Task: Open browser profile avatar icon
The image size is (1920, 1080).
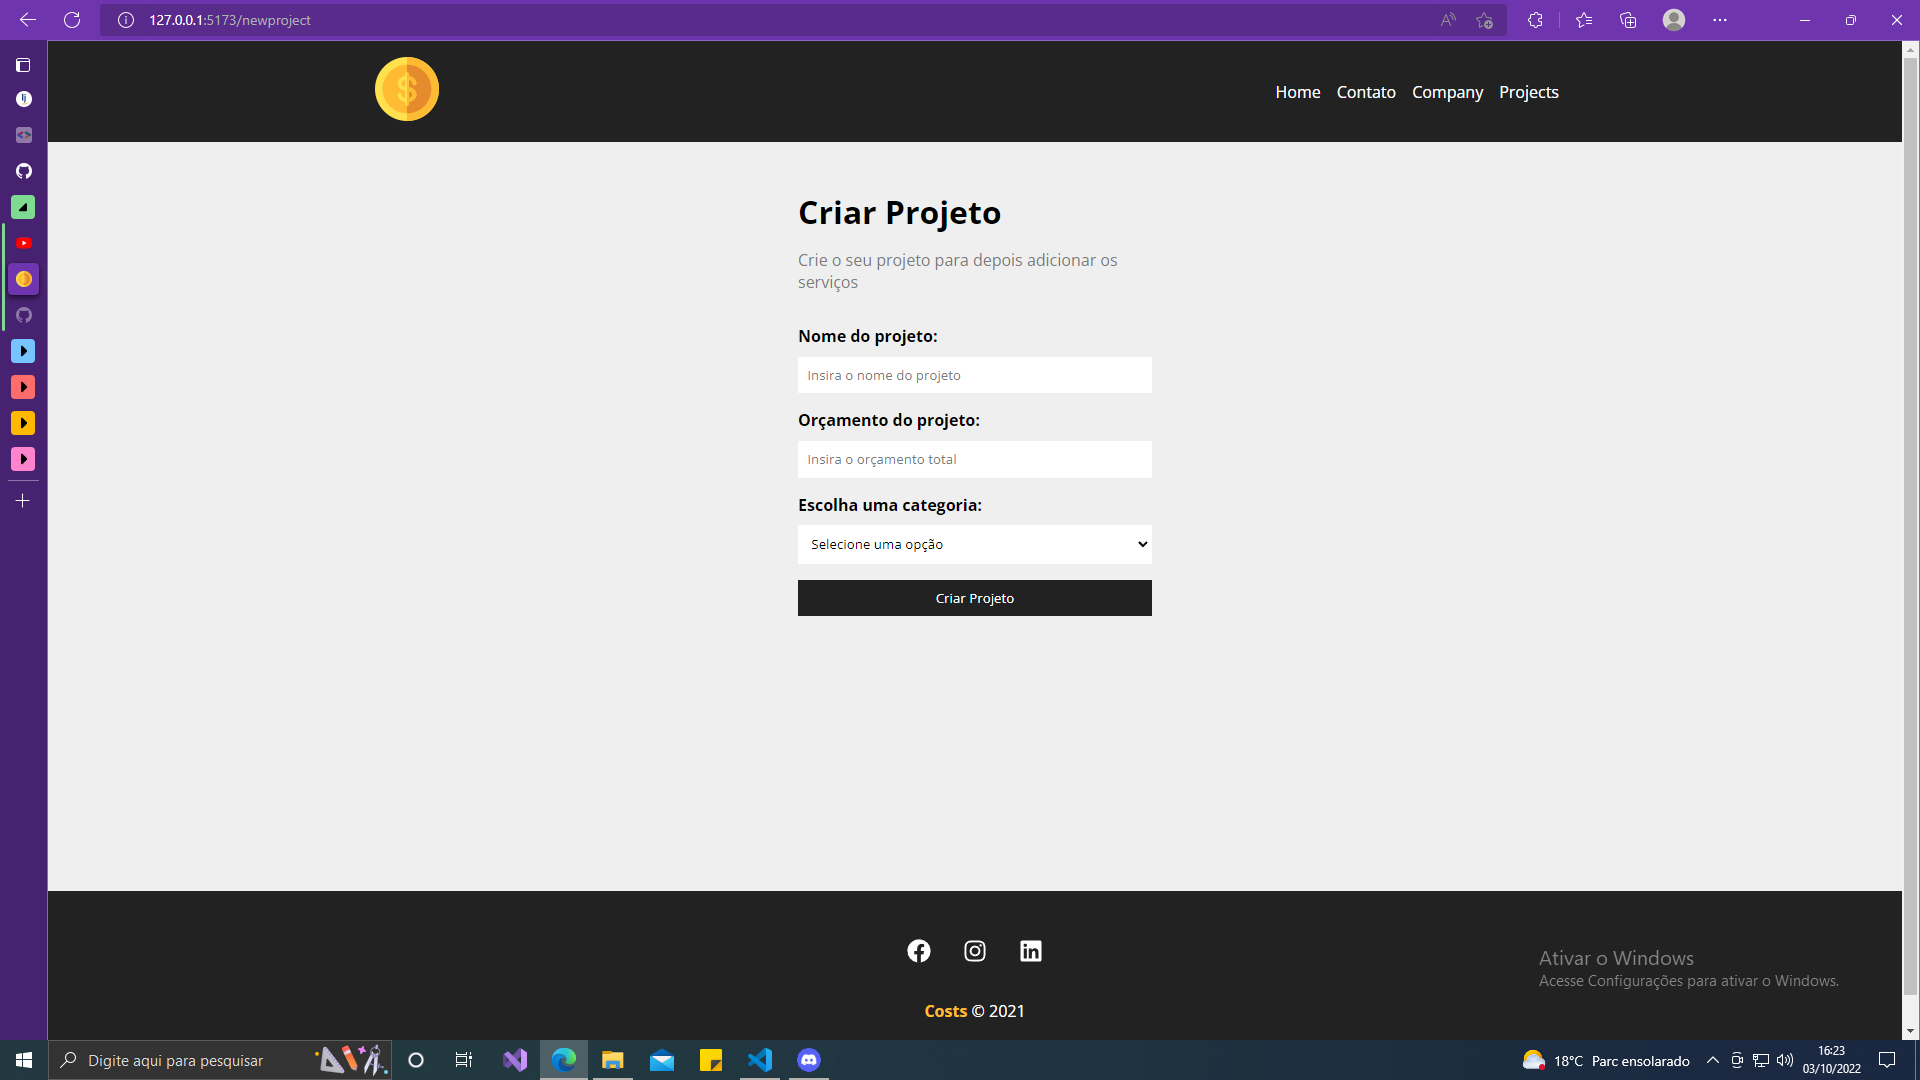Action: coord(1674,20)
